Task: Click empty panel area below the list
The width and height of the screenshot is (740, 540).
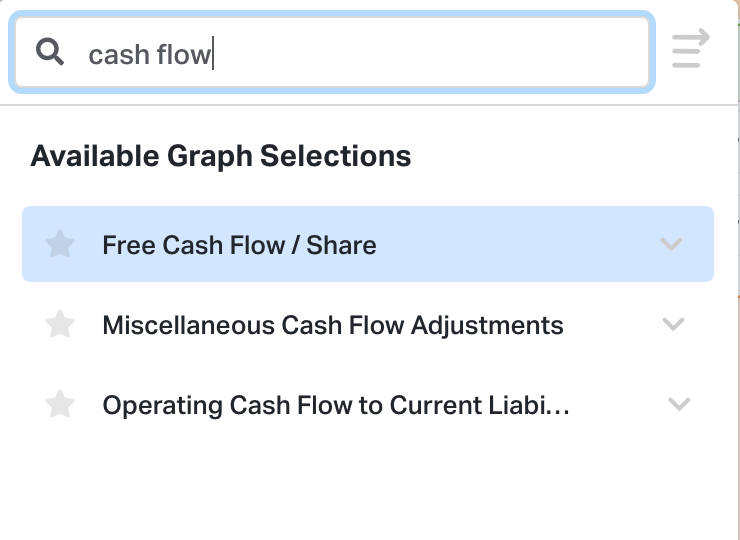Action: tap(370, 485)
